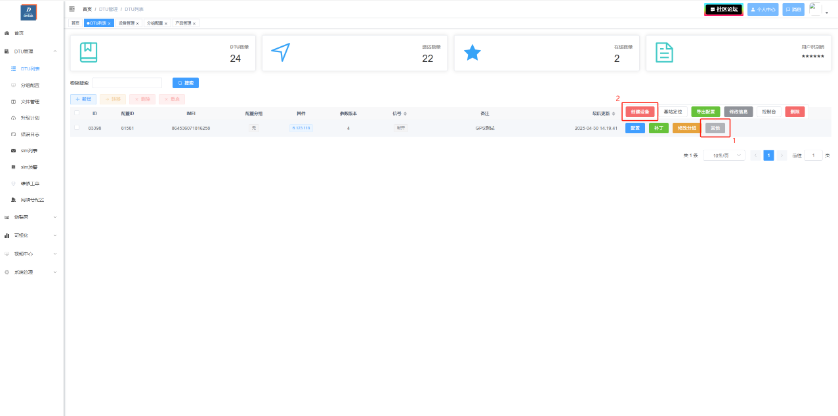Collapse the DTU管理 sidebar group chevron

(x=55, y=51)
